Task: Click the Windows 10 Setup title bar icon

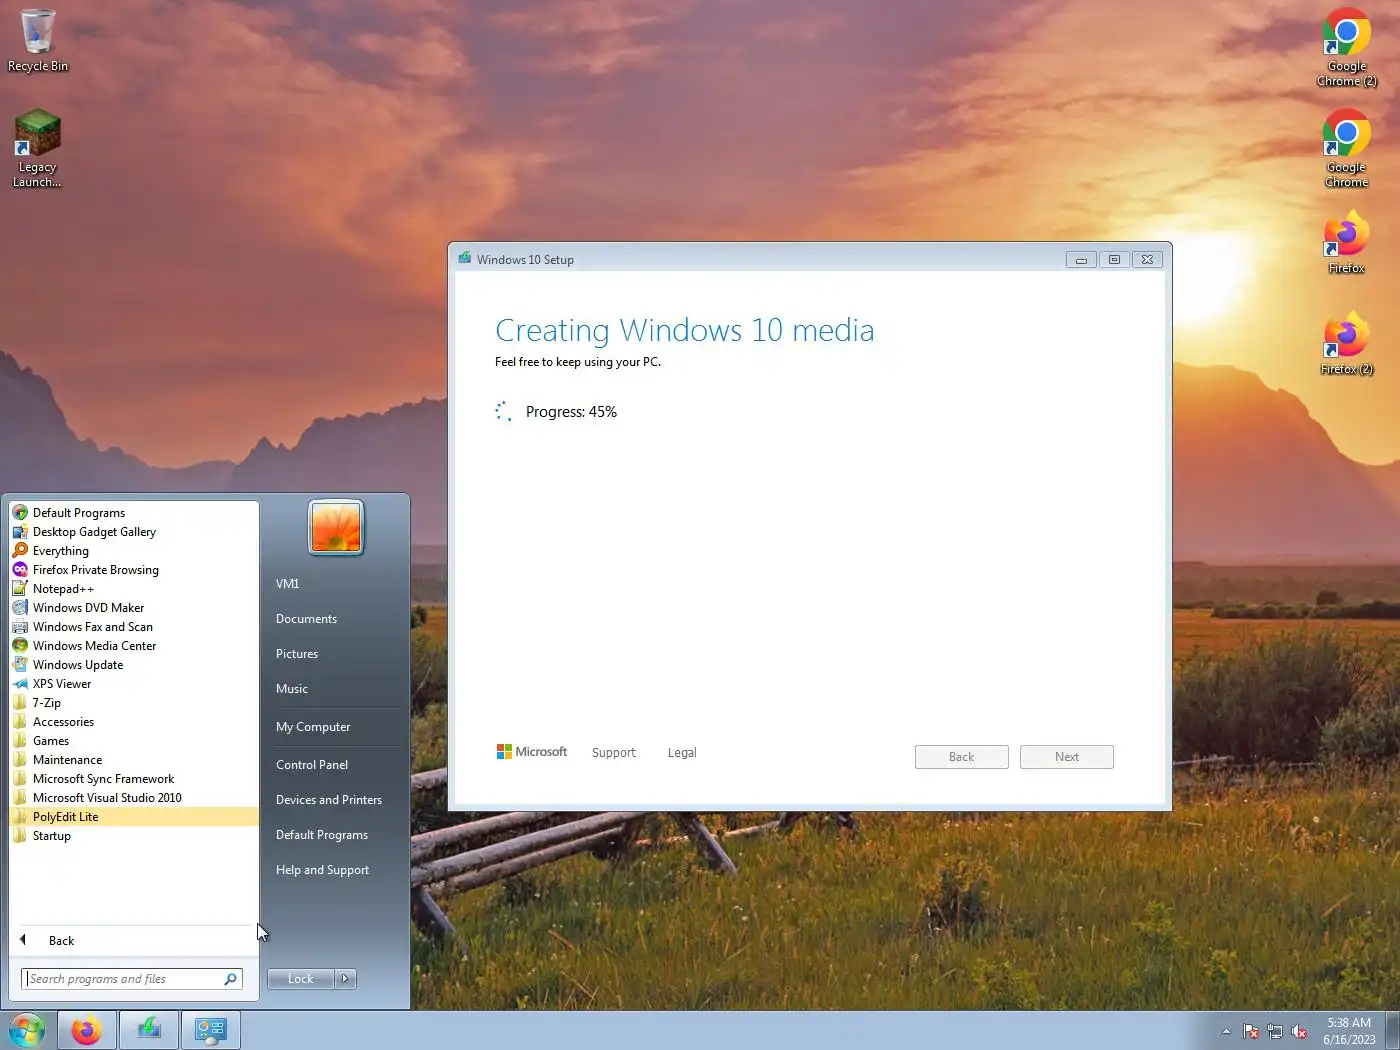Action: click(x=465, y=259)
